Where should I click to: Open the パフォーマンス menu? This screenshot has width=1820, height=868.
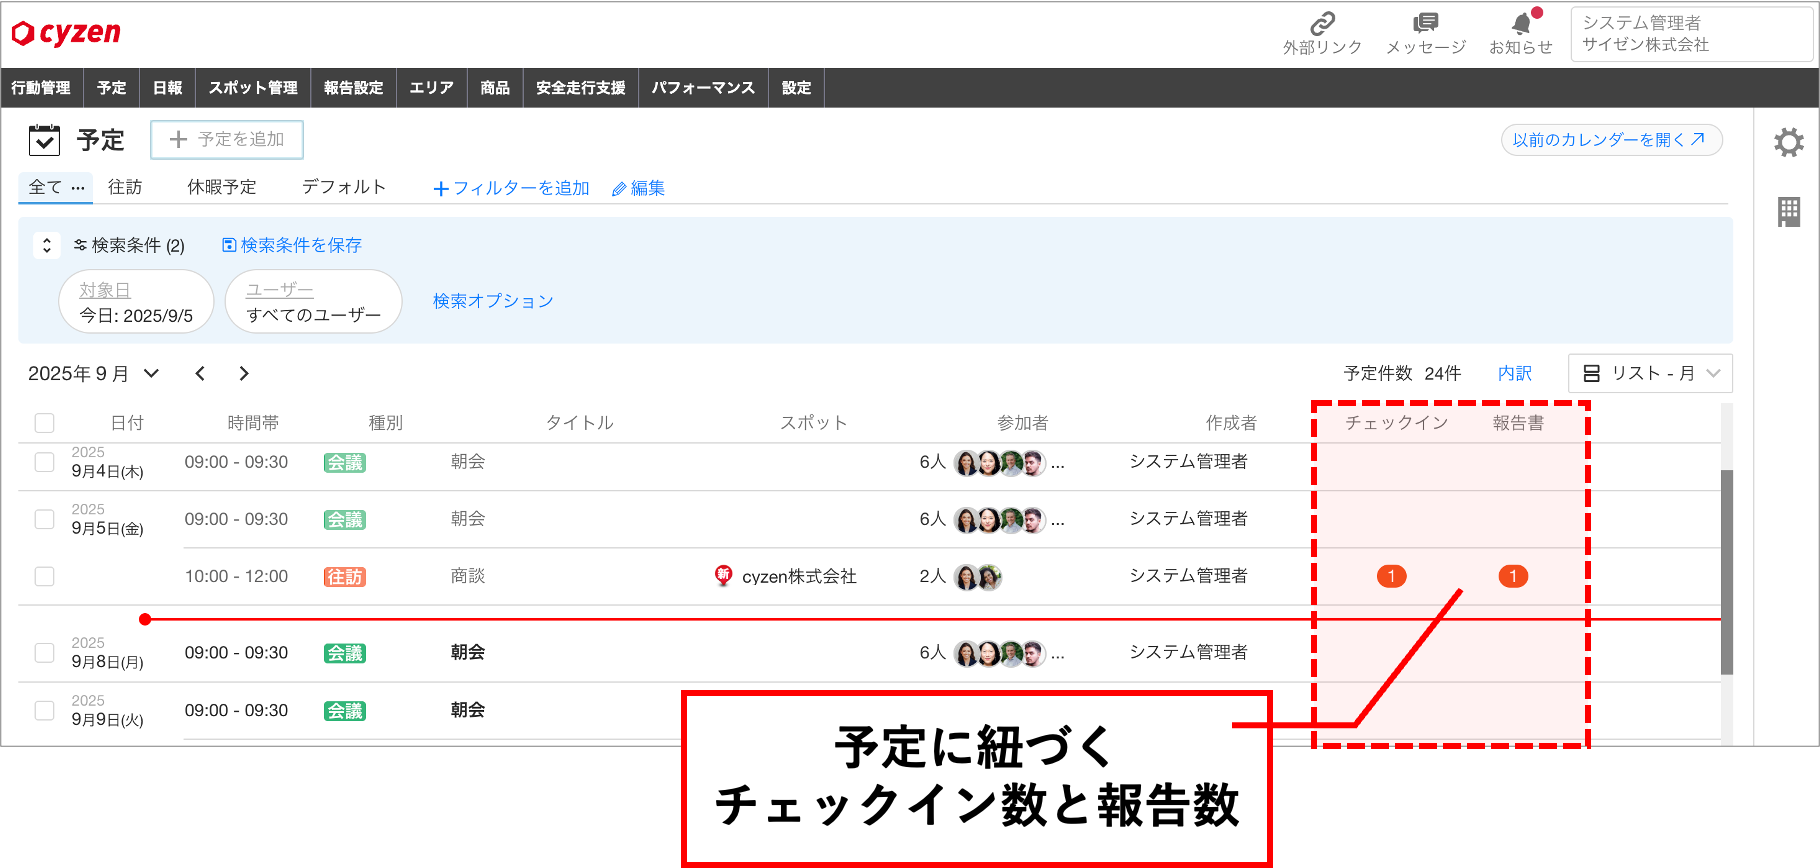pos(703,88)
